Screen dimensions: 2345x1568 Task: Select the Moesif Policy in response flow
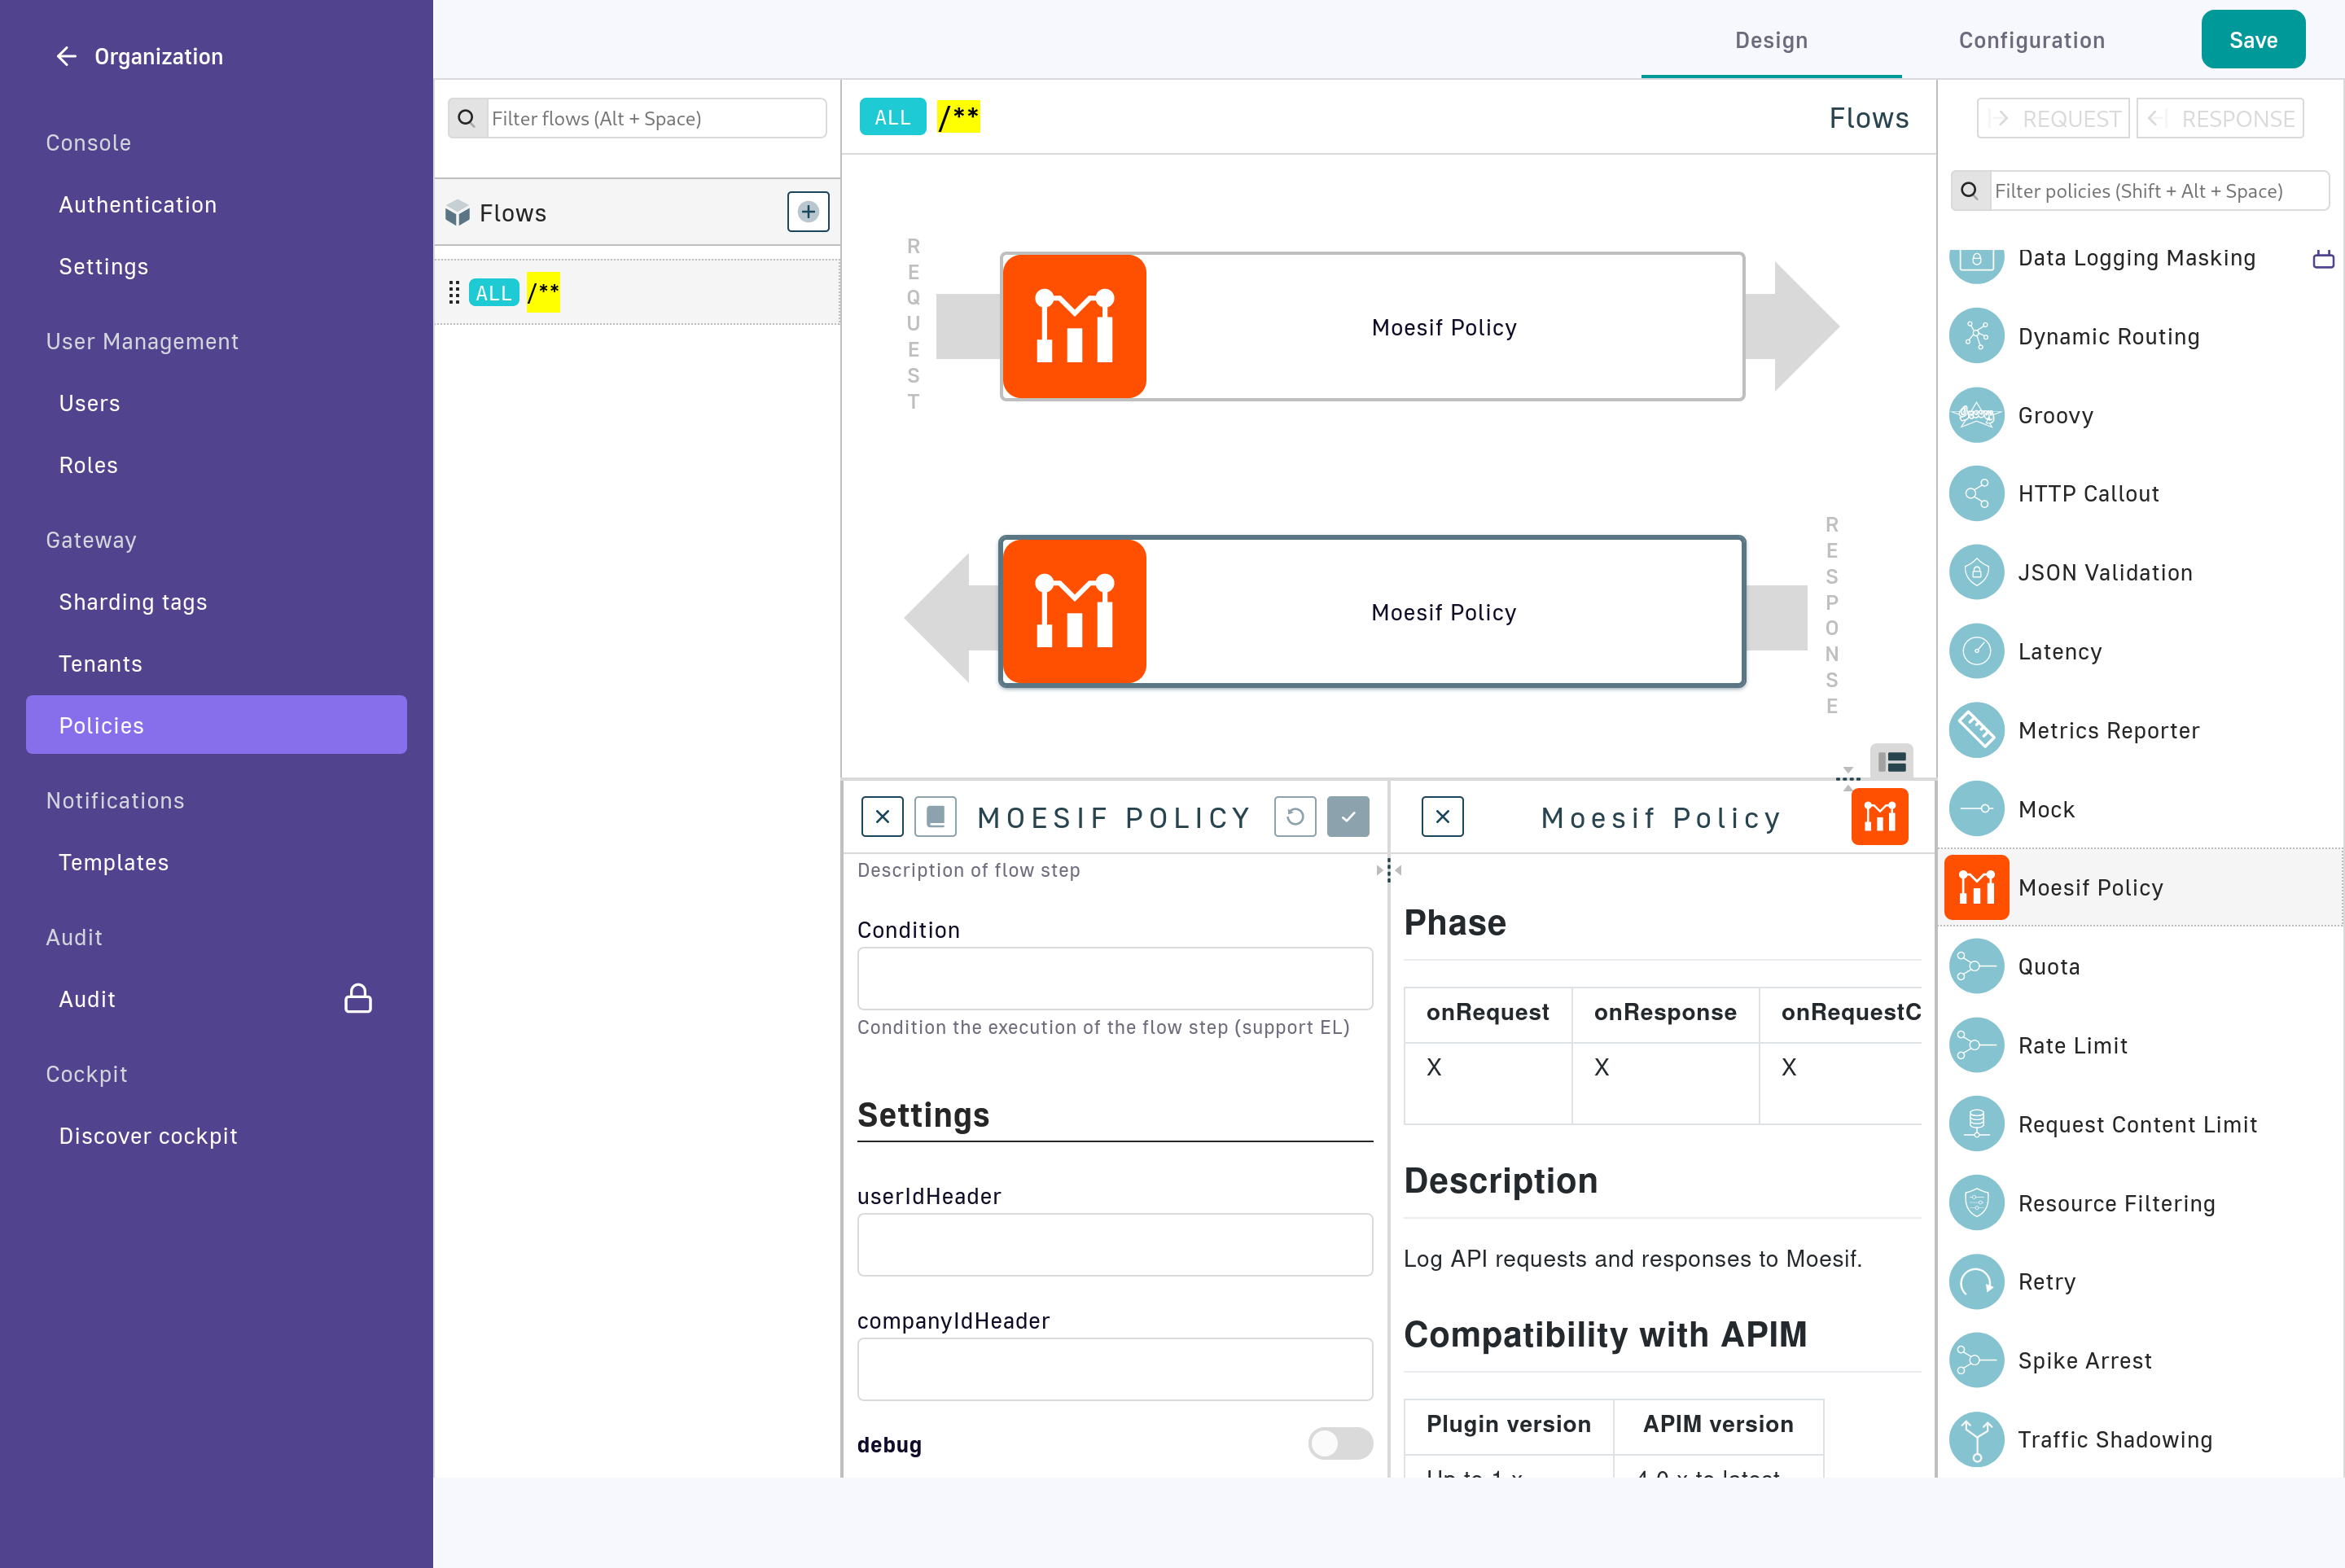1373,612
